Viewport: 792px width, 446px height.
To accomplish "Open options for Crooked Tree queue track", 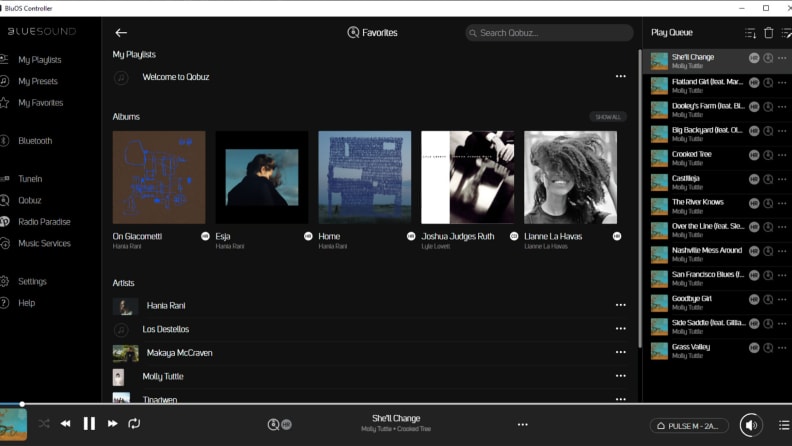I will click(x=782, y=155).
